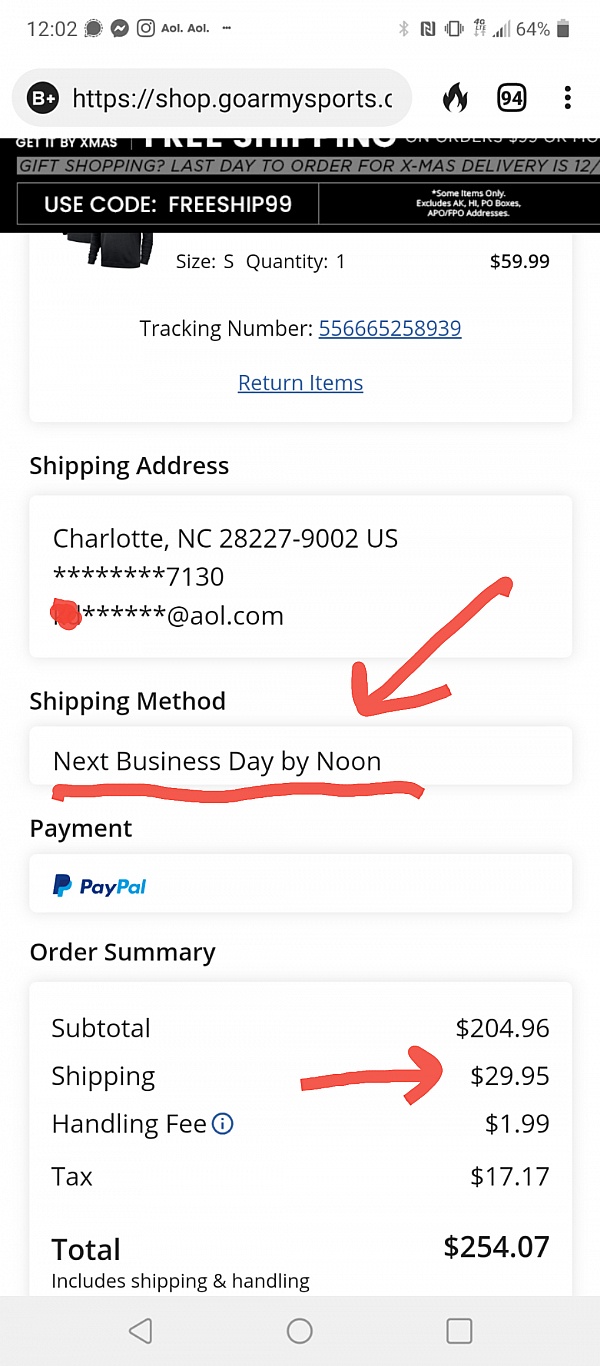
Task: Tap the fire button to clear data
Action: point(455,98)
